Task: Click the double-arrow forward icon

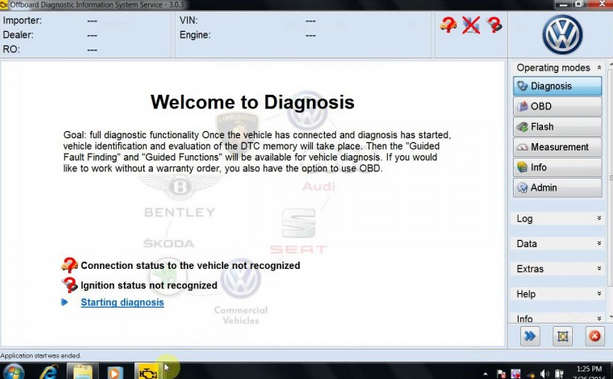Action: point(530,336)
